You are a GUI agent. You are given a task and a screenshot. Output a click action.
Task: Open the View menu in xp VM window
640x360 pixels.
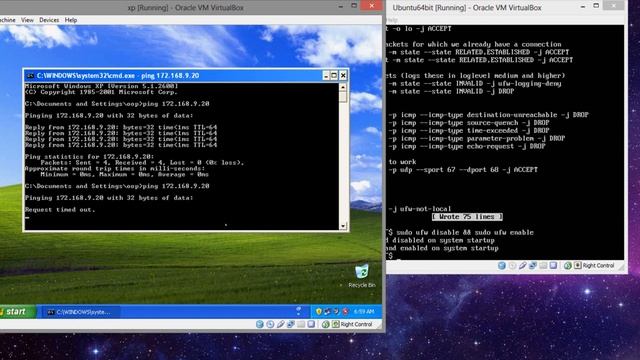(27, 20)
